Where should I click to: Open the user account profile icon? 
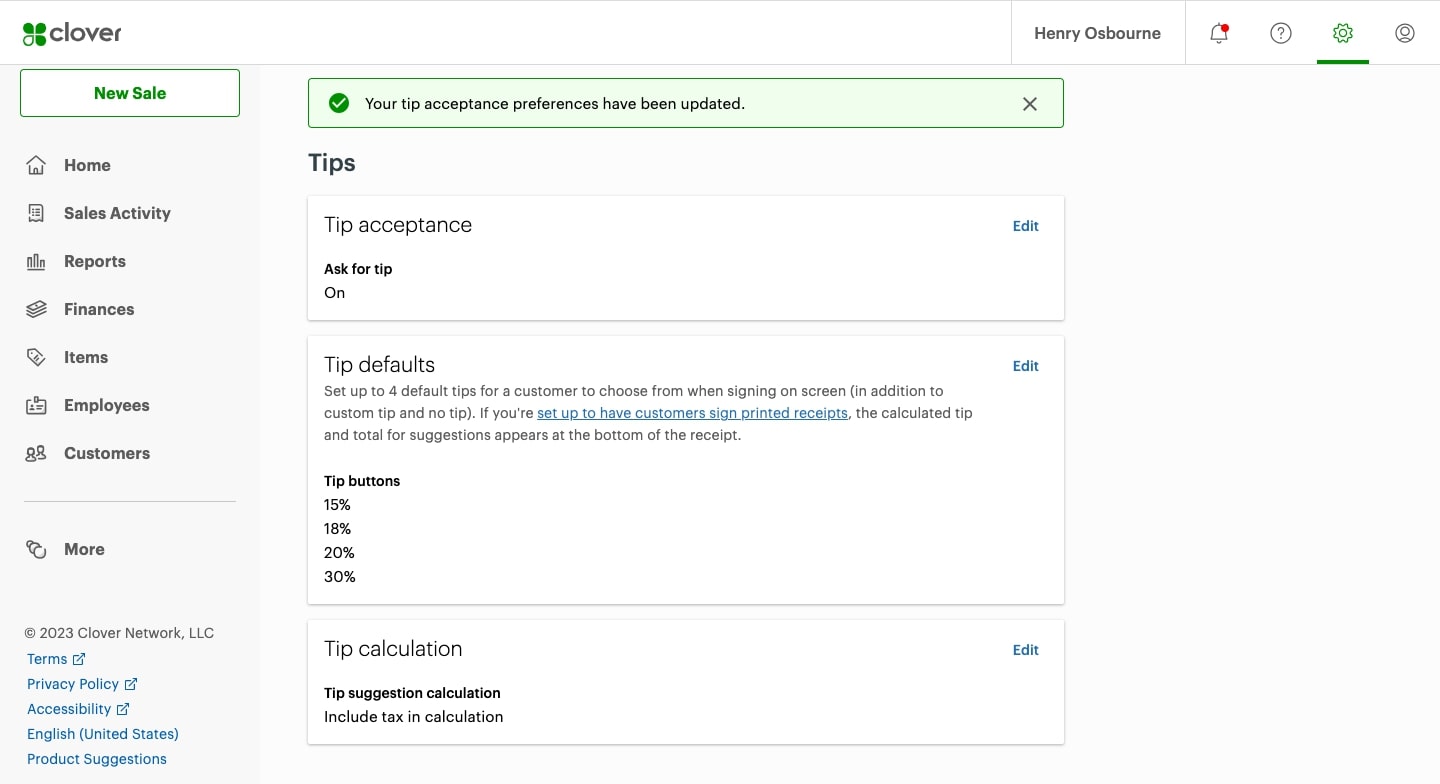pos(1405,33)
